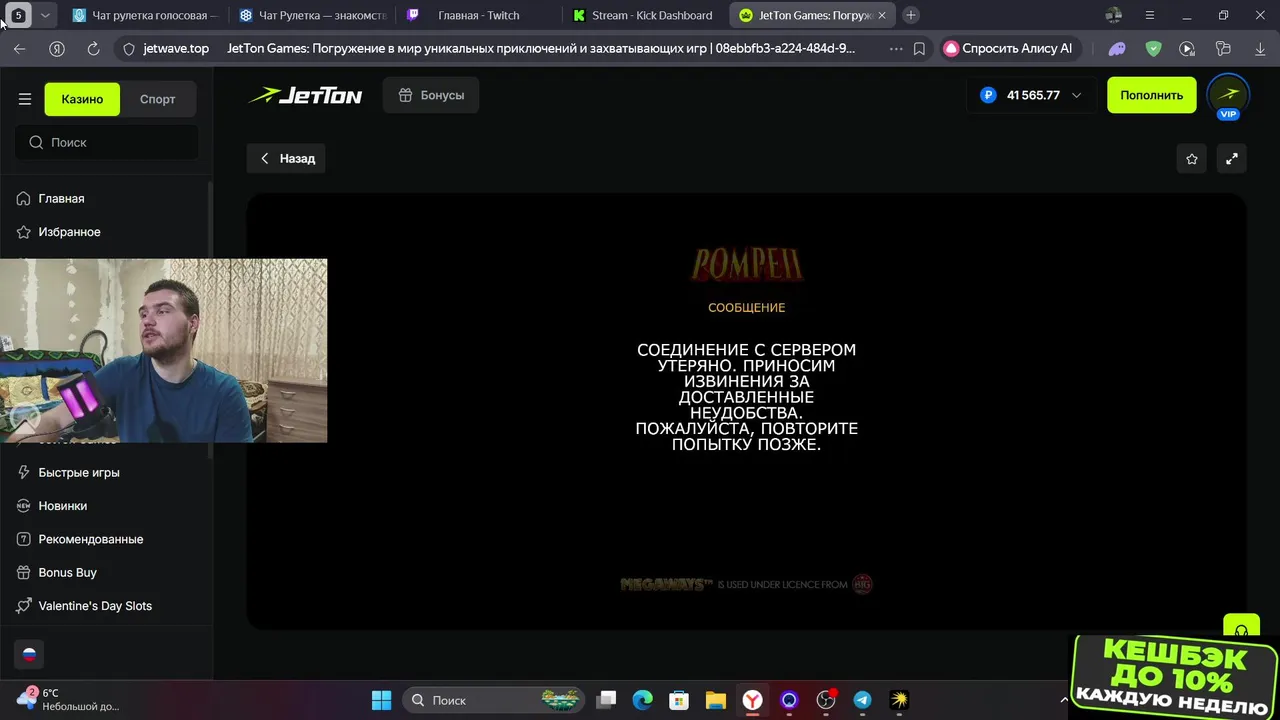
Task: Open Быстрые игры category
Action: pos(79,472)
